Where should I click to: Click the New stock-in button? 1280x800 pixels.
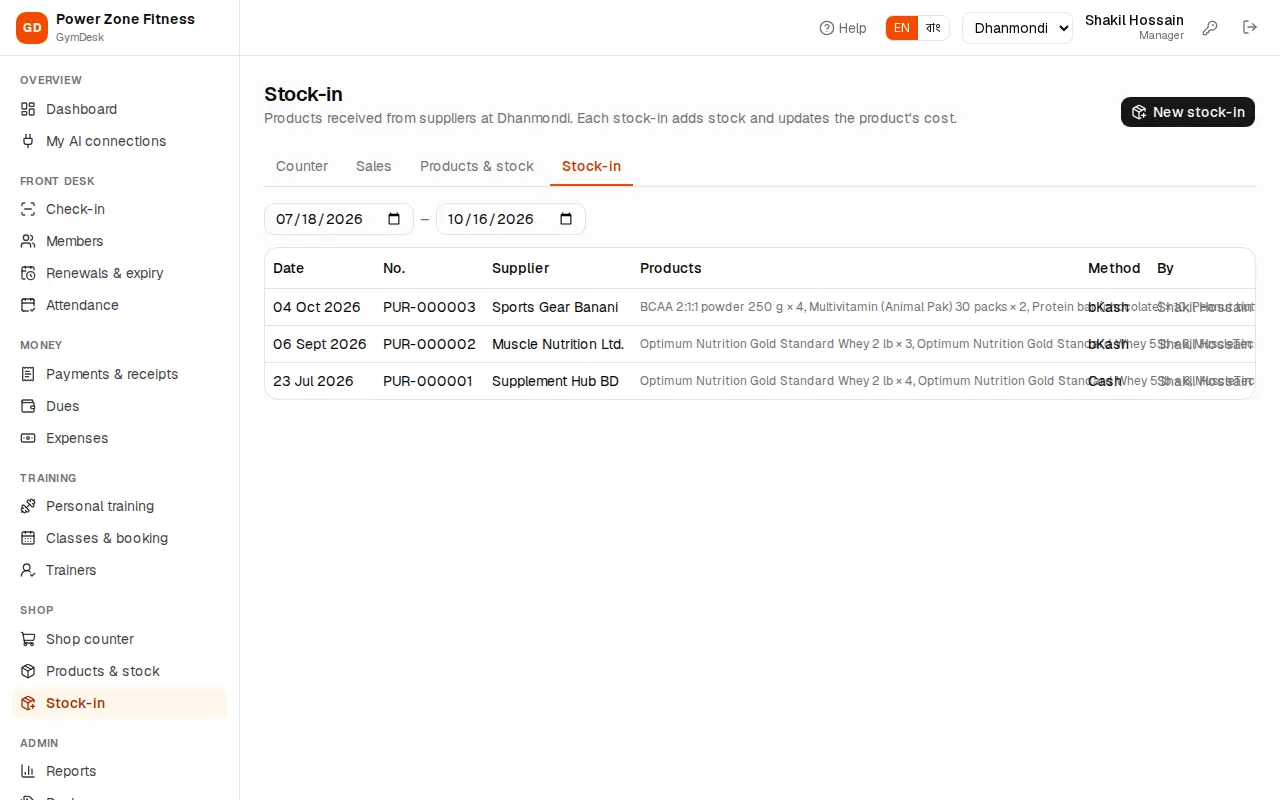(x=1188, y=112)
